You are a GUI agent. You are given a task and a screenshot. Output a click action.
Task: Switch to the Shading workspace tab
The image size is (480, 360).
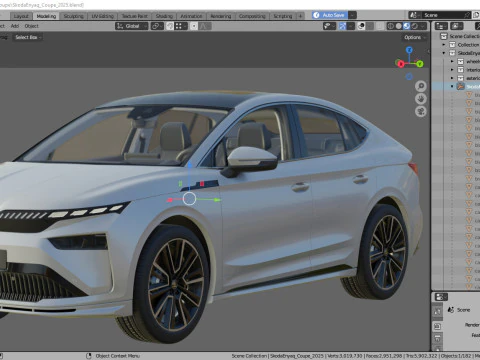point(164,16)
